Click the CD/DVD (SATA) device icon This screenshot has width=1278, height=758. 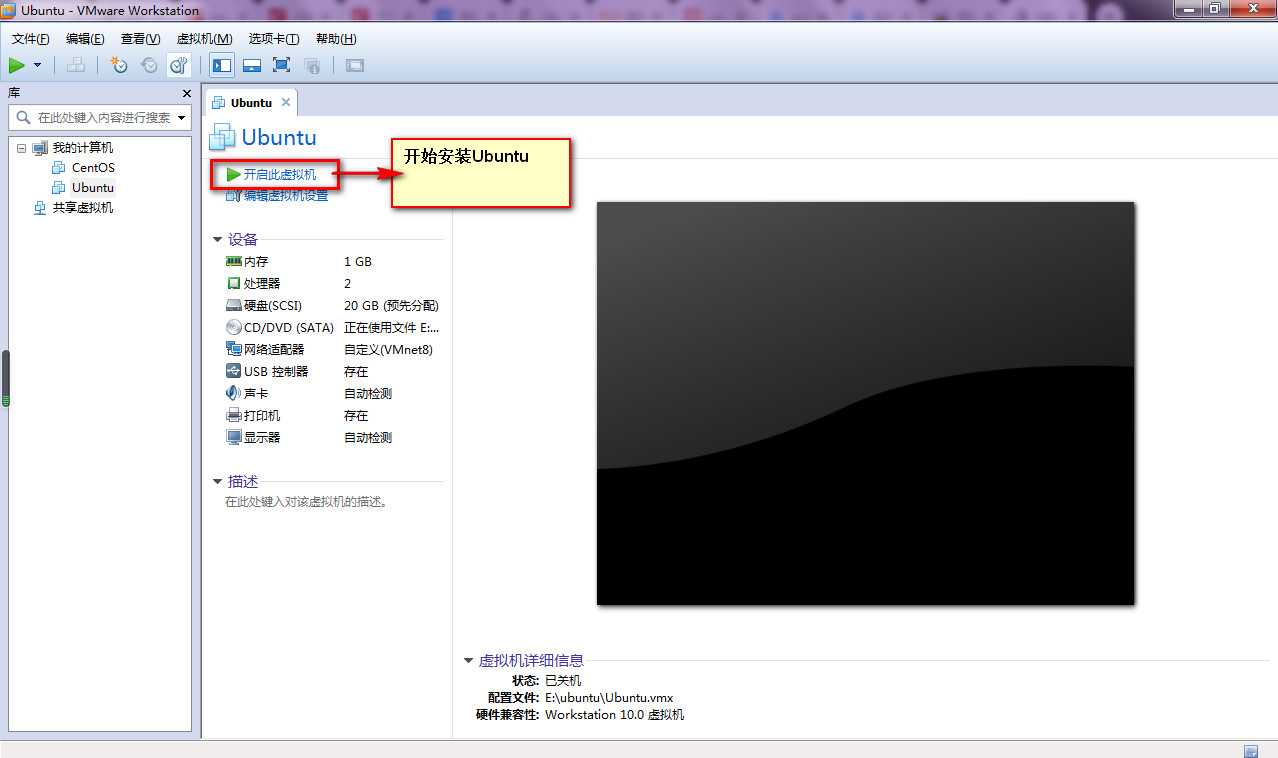(x=234, y=327)
